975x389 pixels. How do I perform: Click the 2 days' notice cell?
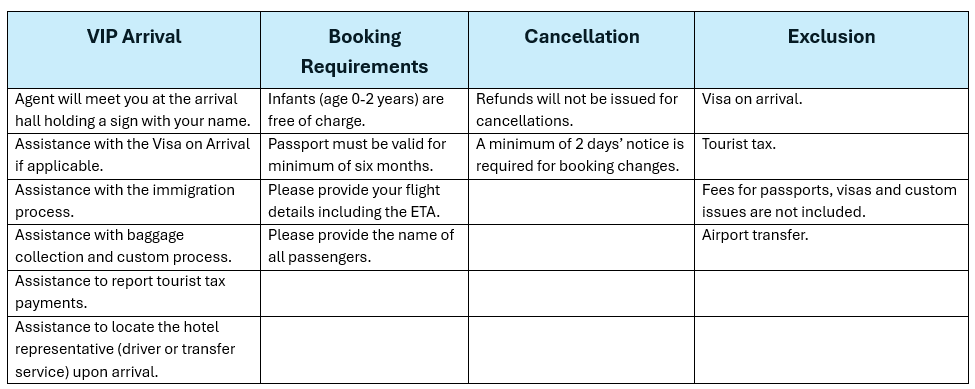coord(581,156)
